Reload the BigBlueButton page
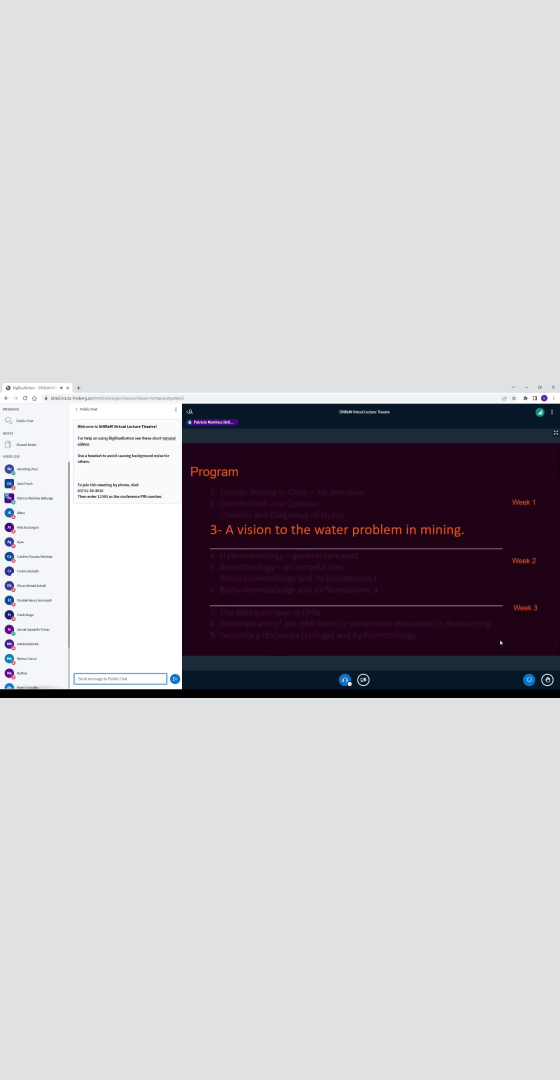 (25, 398)
